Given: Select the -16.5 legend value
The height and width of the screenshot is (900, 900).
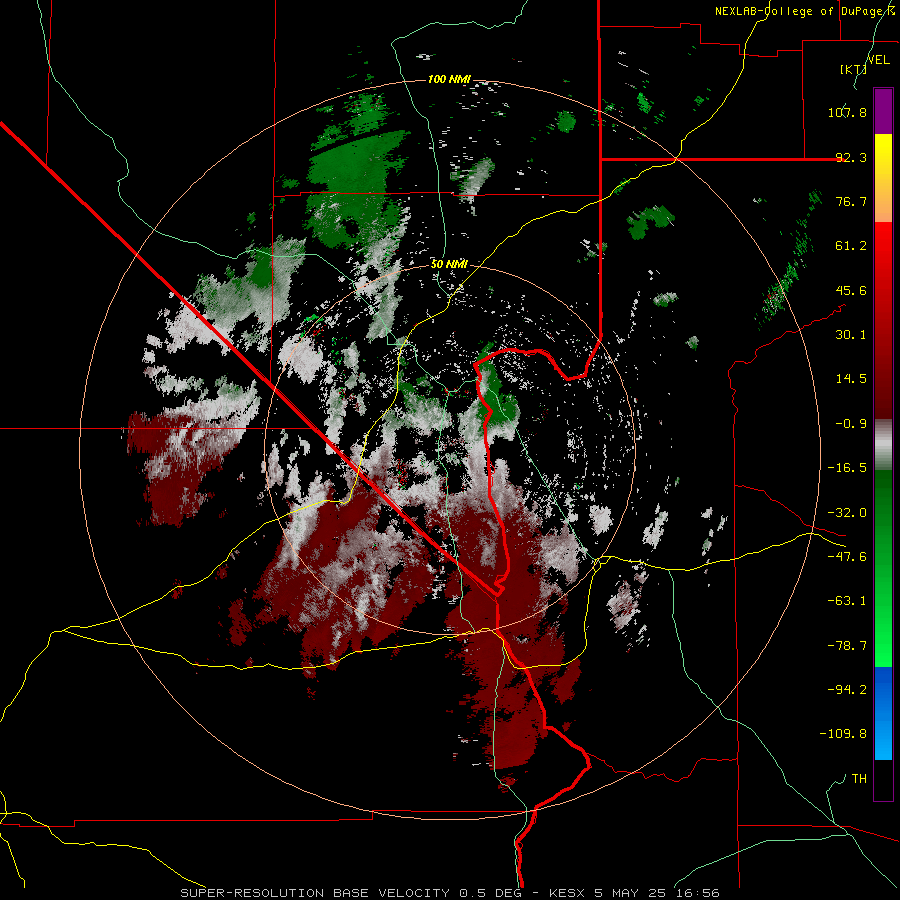Looking at the screenshot, I should point(847,468).
